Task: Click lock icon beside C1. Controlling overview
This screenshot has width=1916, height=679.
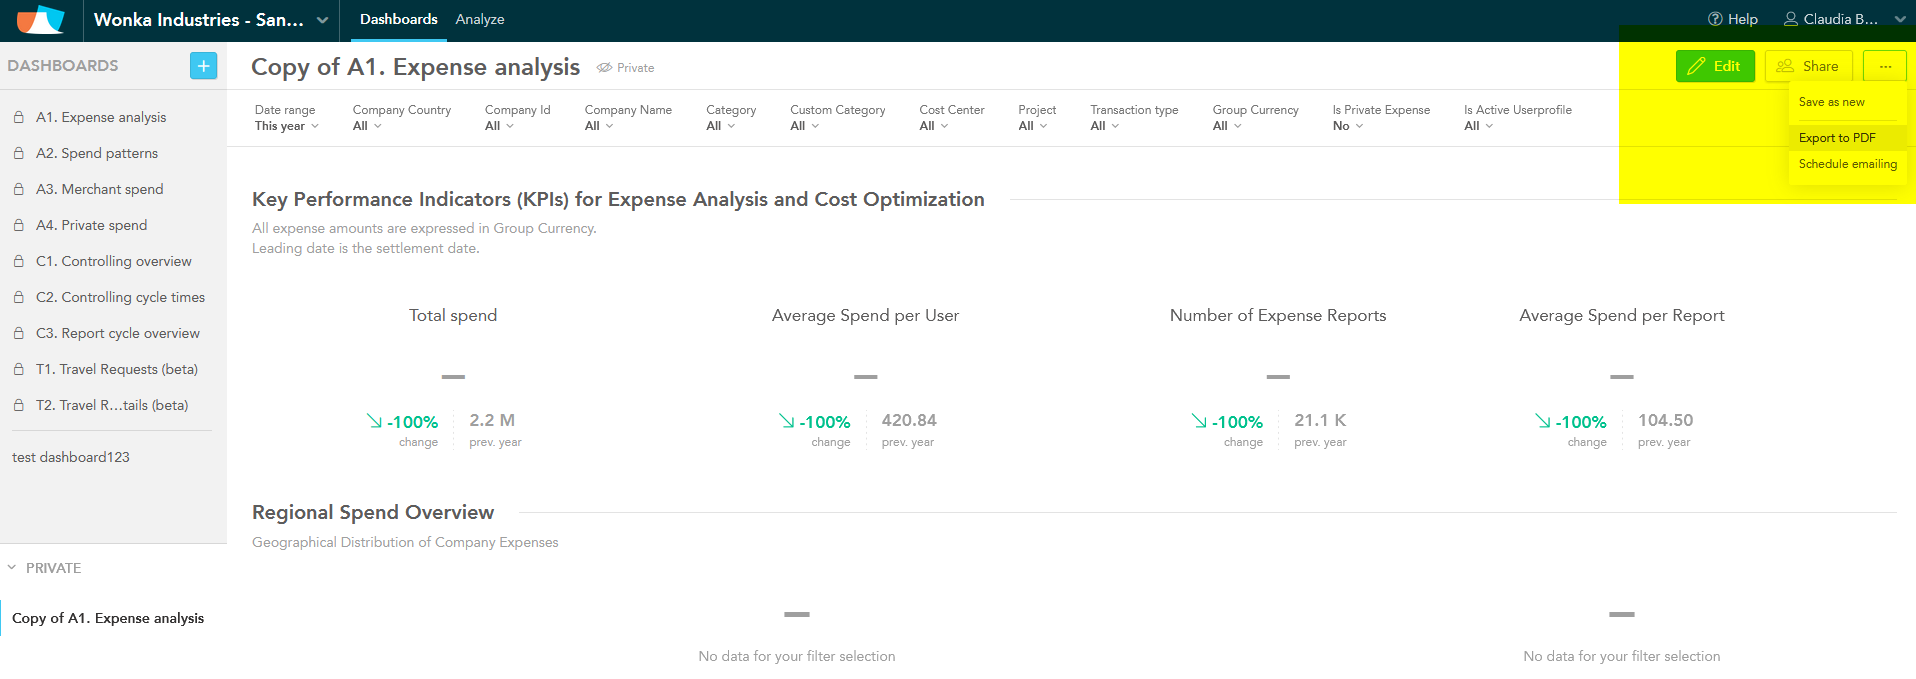Action: tap(19, 261)
